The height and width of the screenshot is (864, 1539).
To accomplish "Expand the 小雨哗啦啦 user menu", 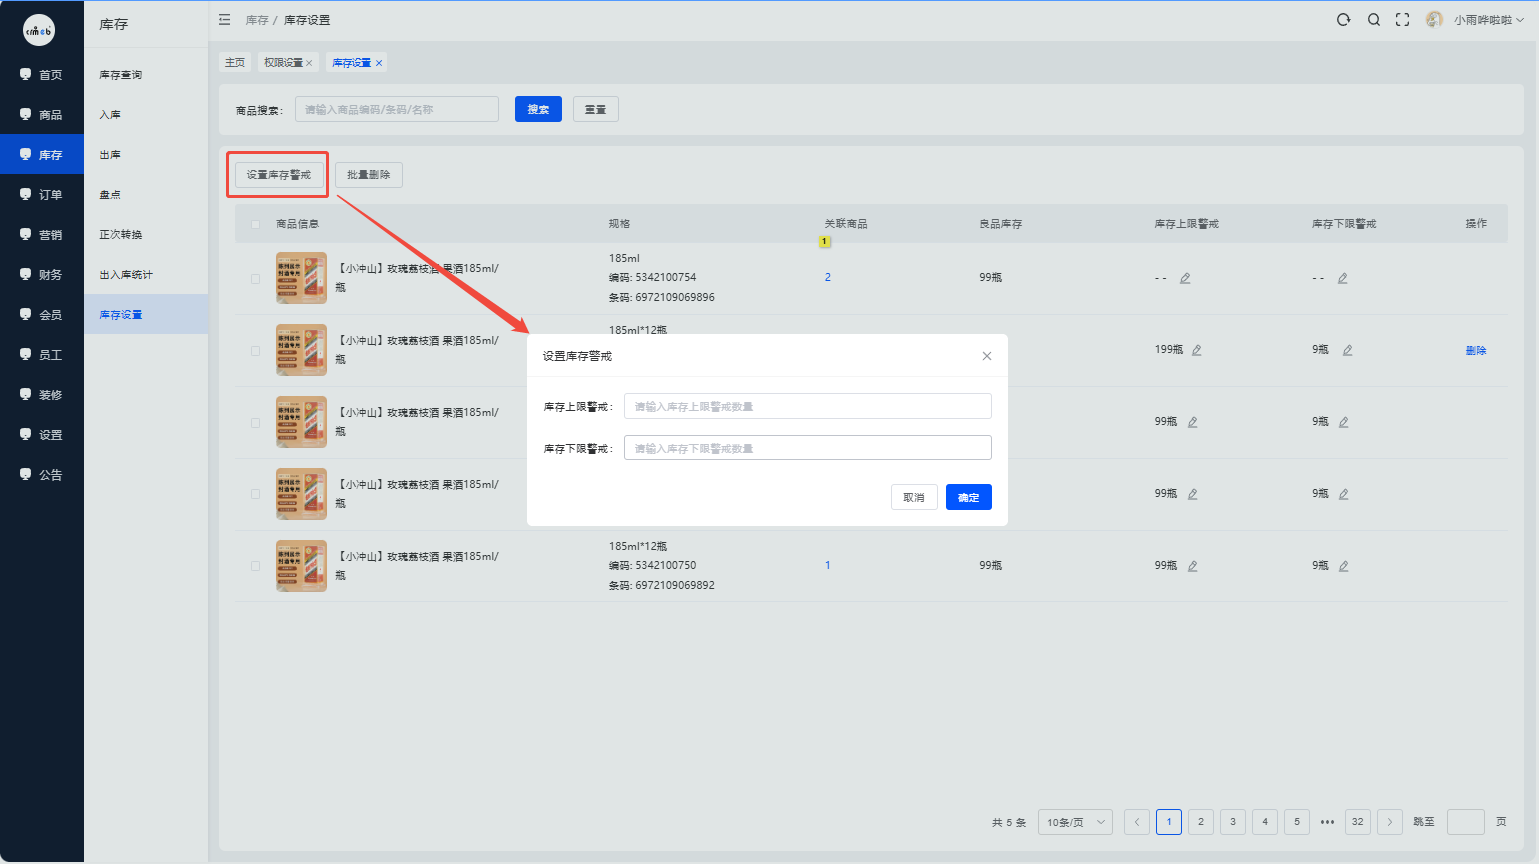I will (1476, 20).
